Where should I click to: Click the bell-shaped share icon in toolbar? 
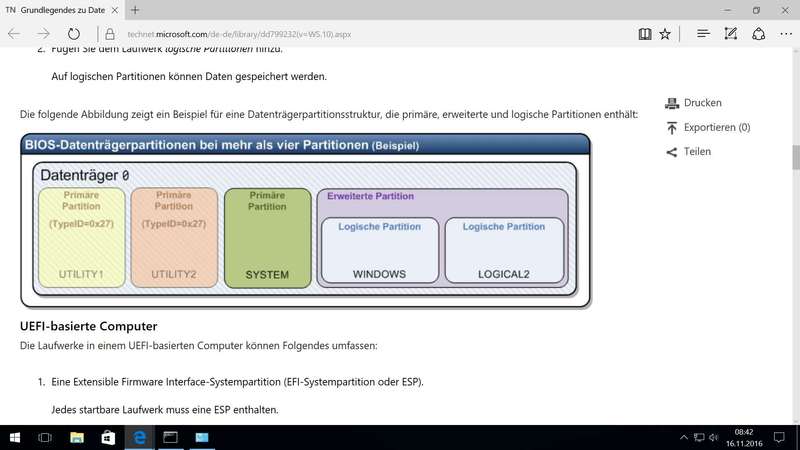pos(759,34)
